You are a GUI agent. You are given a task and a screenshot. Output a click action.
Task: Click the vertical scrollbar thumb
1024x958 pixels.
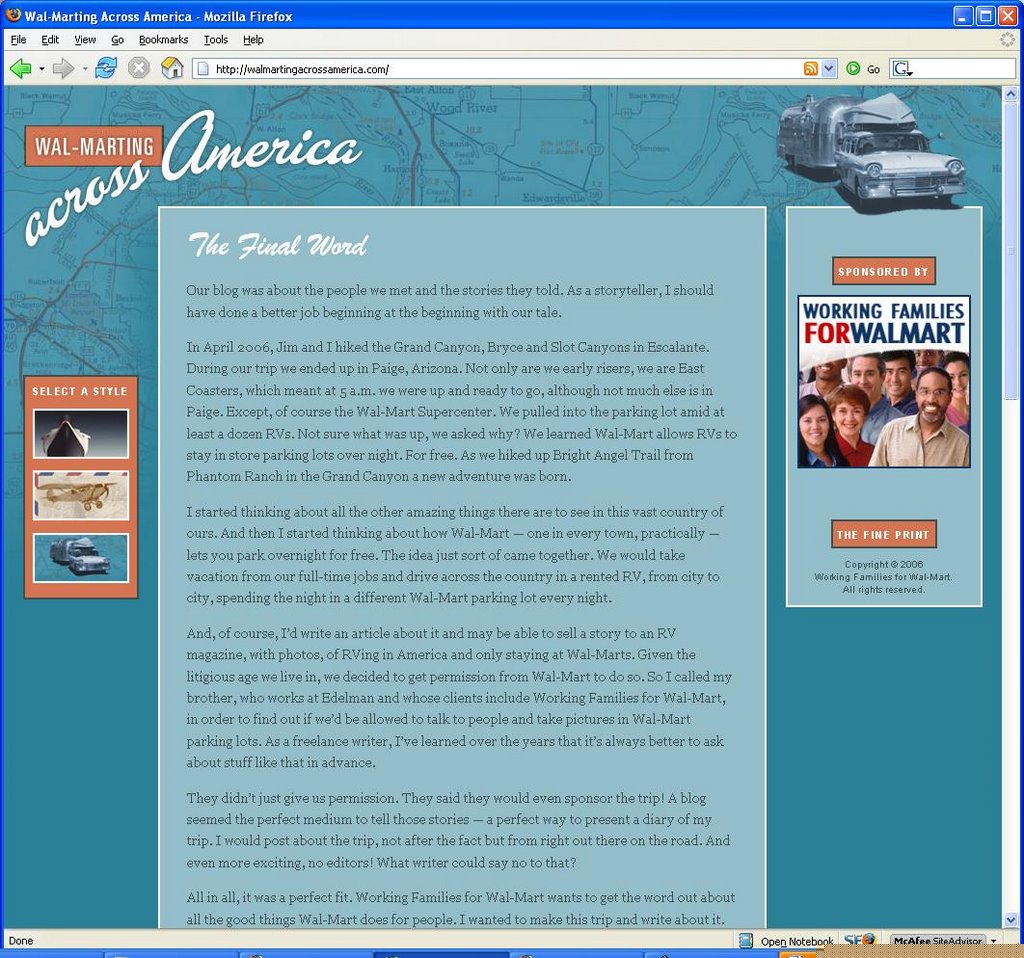pos(1010,249)
